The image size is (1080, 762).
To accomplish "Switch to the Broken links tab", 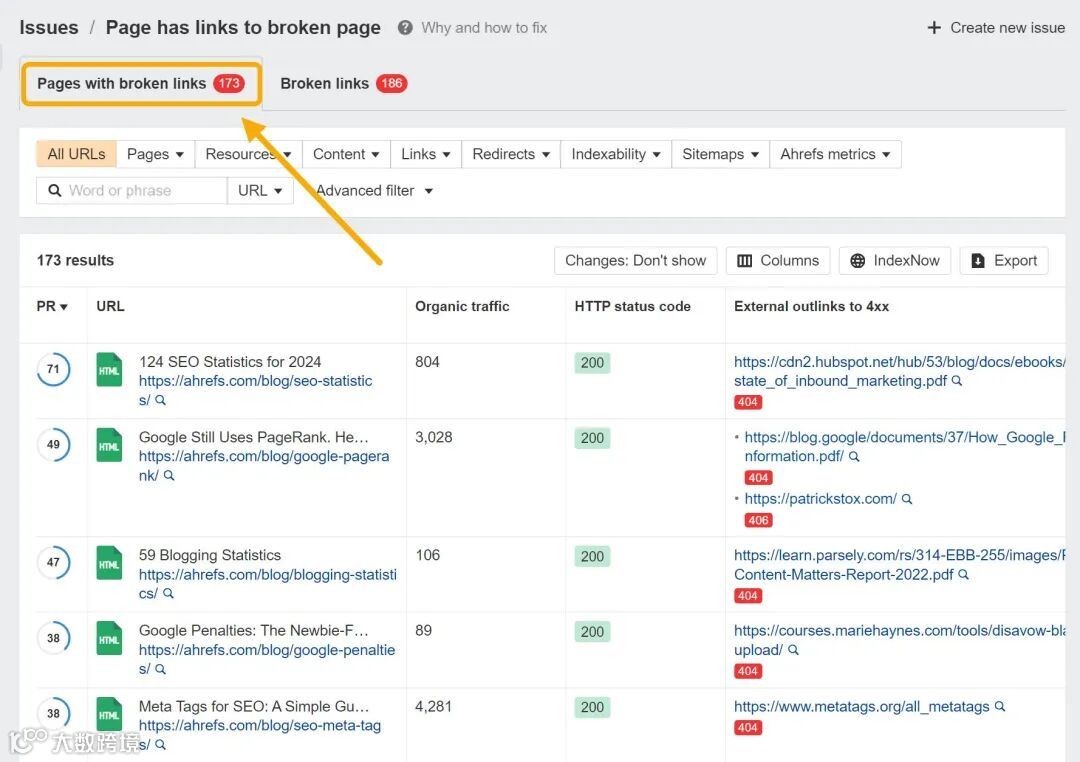I will click(x=342, y=84).
